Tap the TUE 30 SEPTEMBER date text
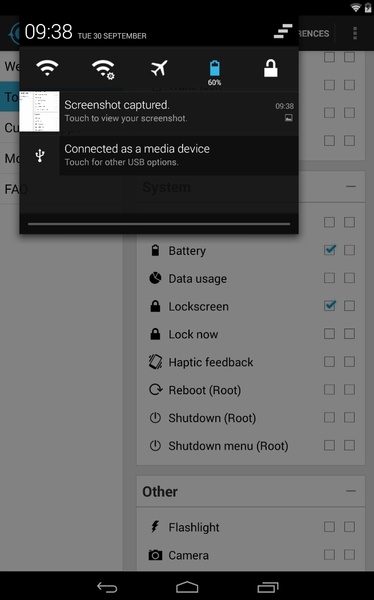374x600 pixels. [112, 36]
